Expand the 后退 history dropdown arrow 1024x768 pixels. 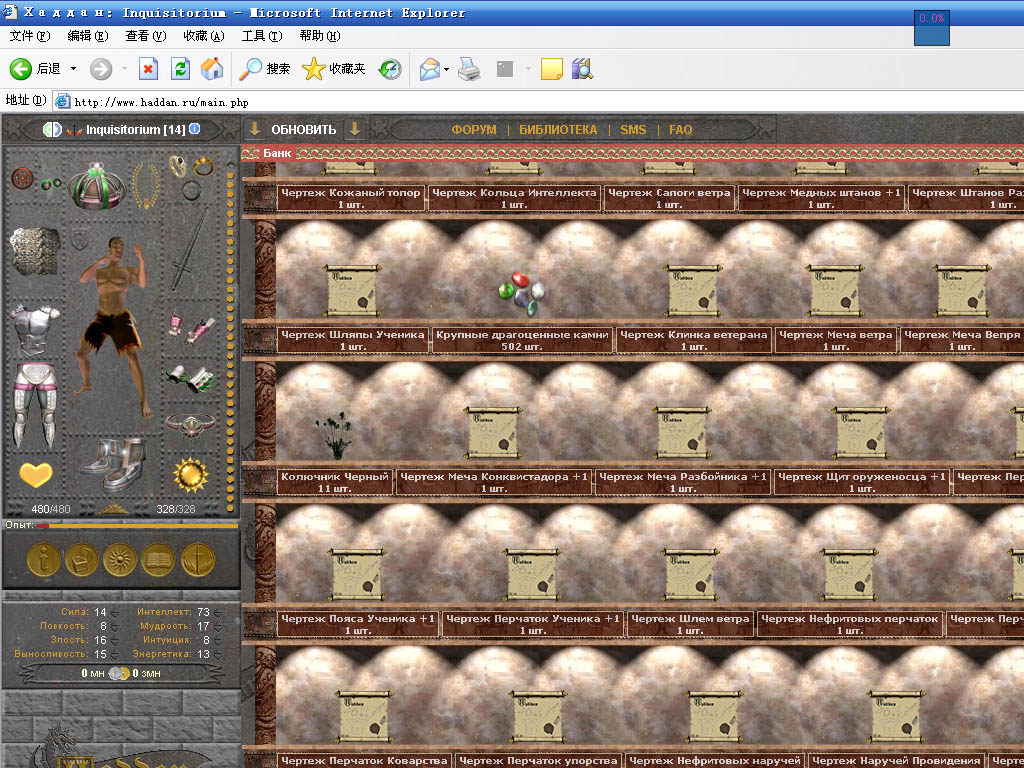coord(73,69)
